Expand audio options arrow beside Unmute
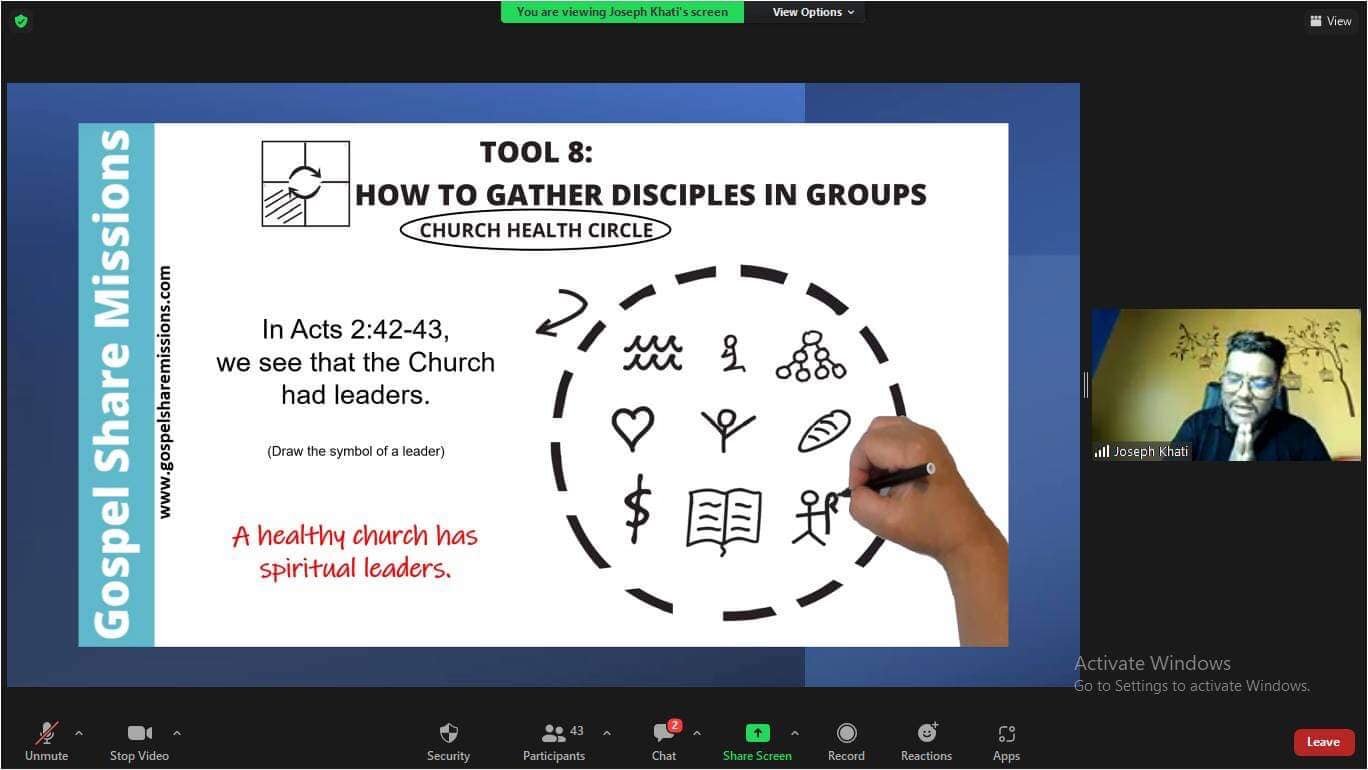Screen dimensions: 1368x770 (79, 733)
